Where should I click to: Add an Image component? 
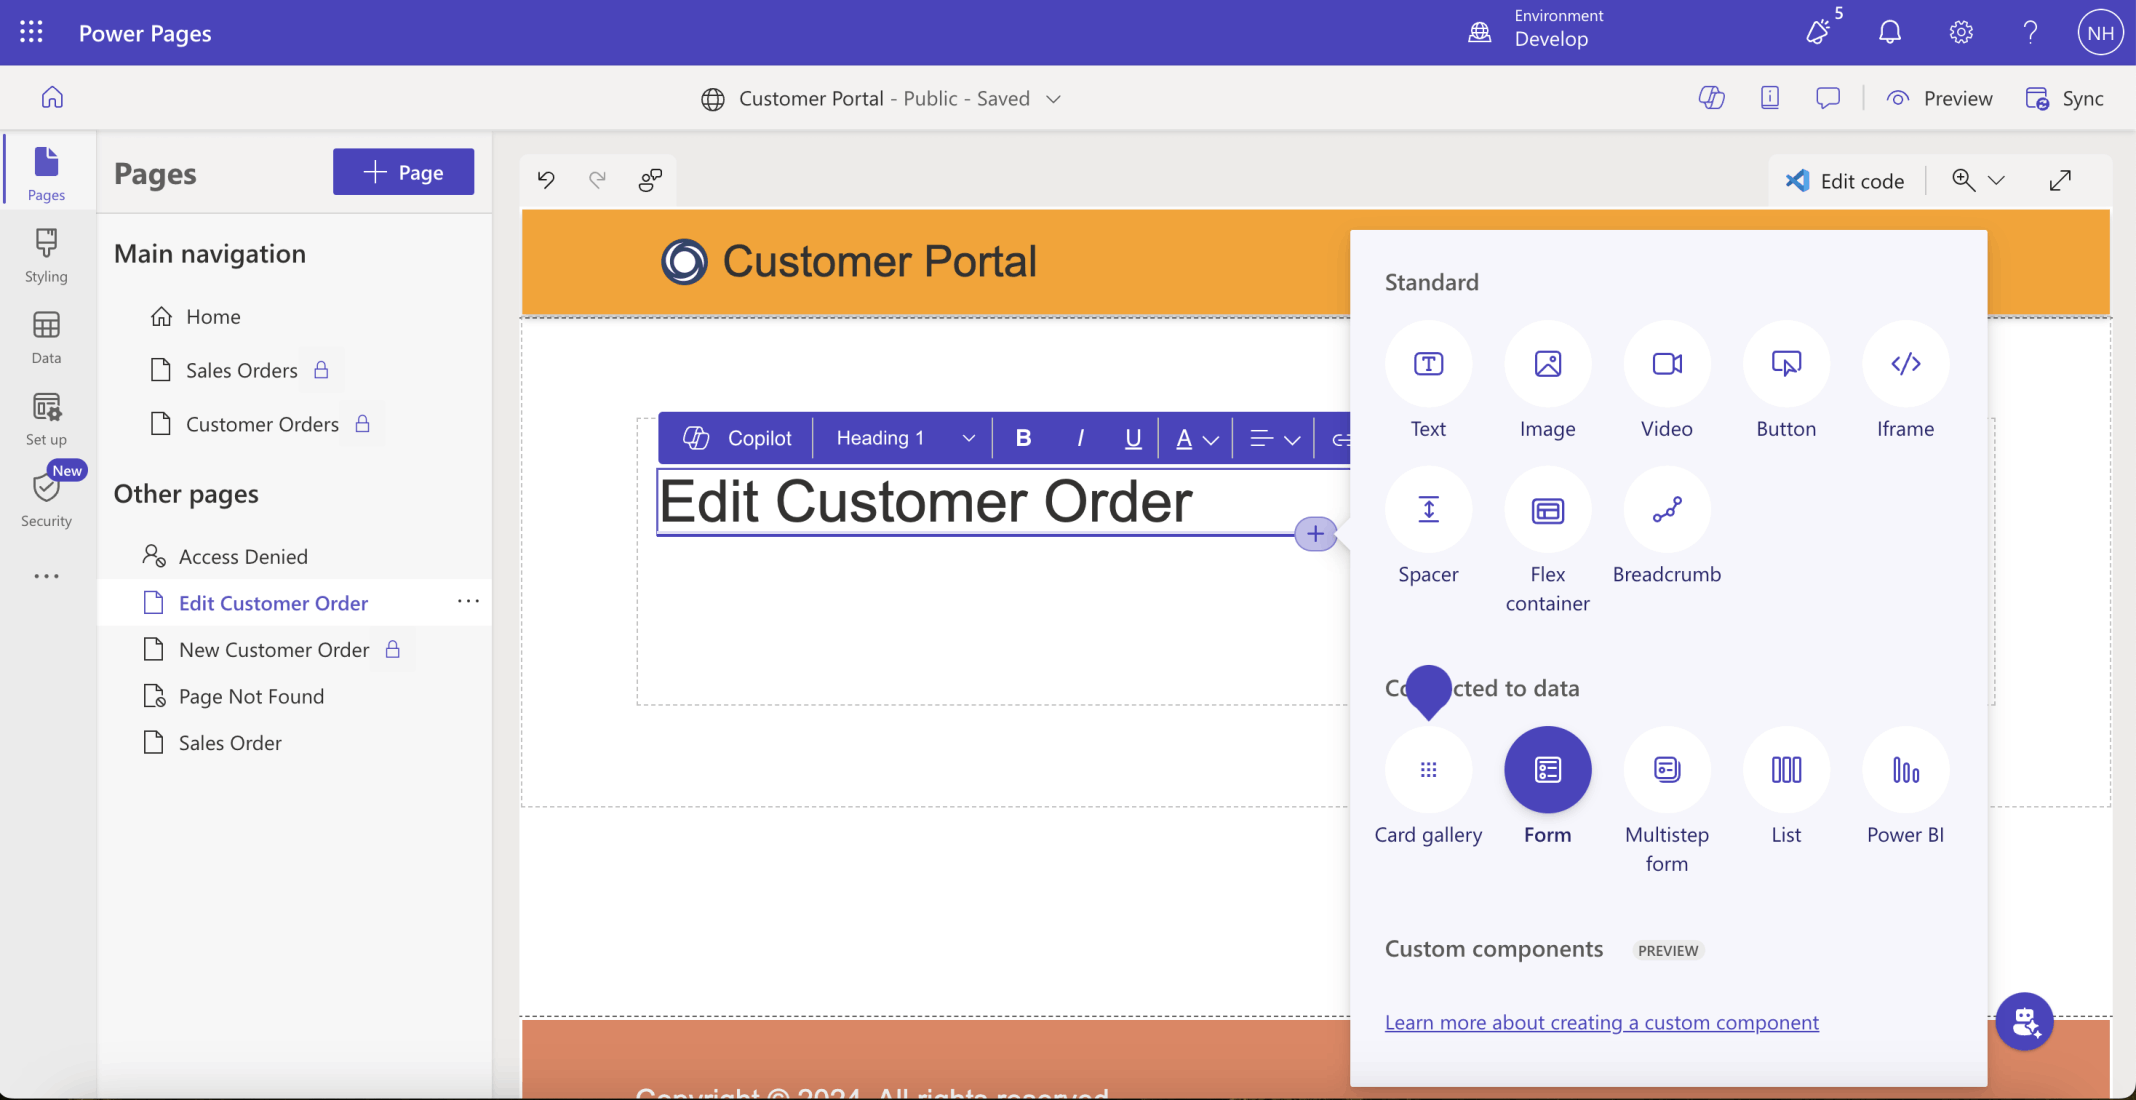pyautogui.click(x=1547, y=364)
